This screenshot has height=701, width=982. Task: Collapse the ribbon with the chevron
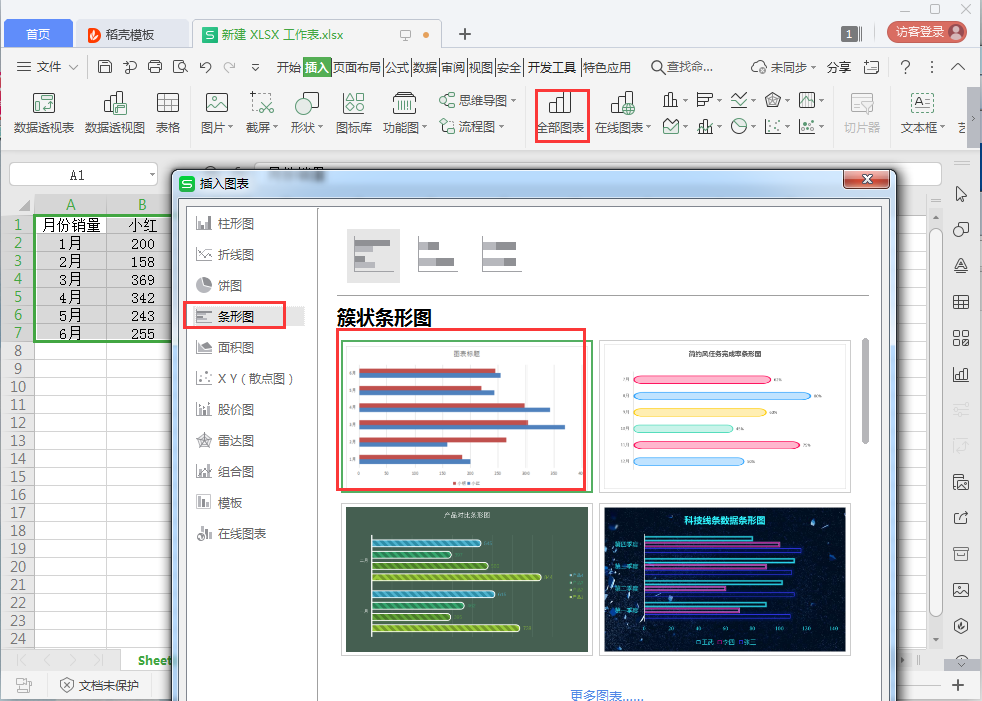958,67
